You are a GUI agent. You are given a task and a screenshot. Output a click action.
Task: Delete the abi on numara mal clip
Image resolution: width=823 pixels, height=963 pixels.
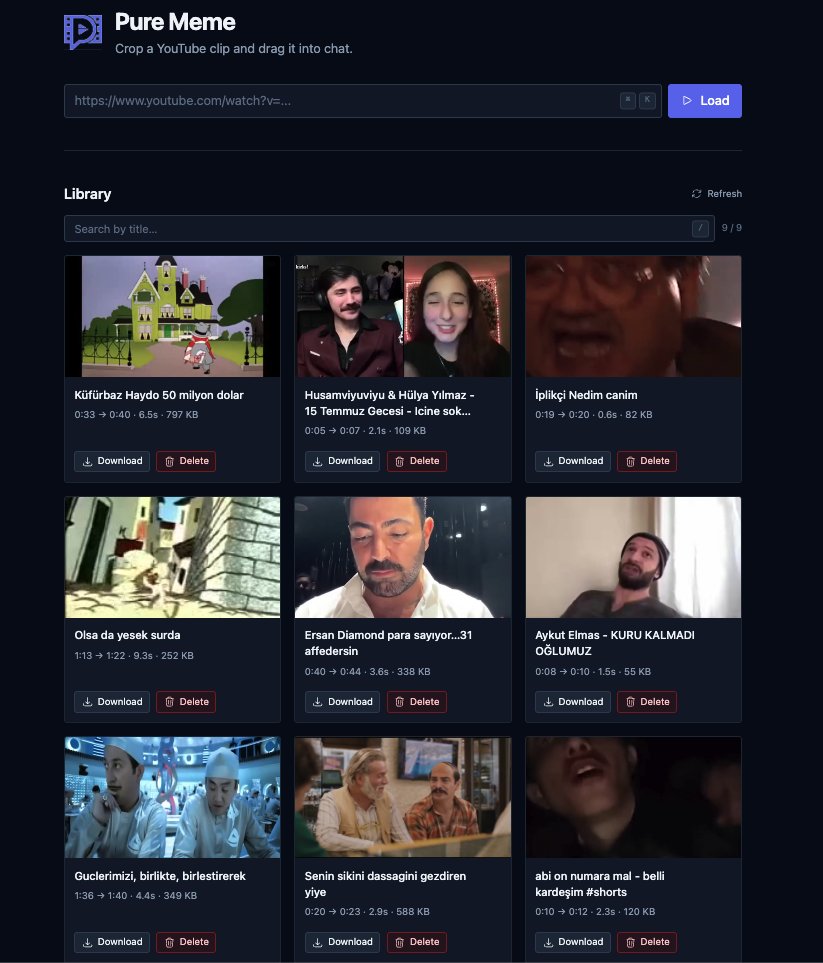(647, 942)
